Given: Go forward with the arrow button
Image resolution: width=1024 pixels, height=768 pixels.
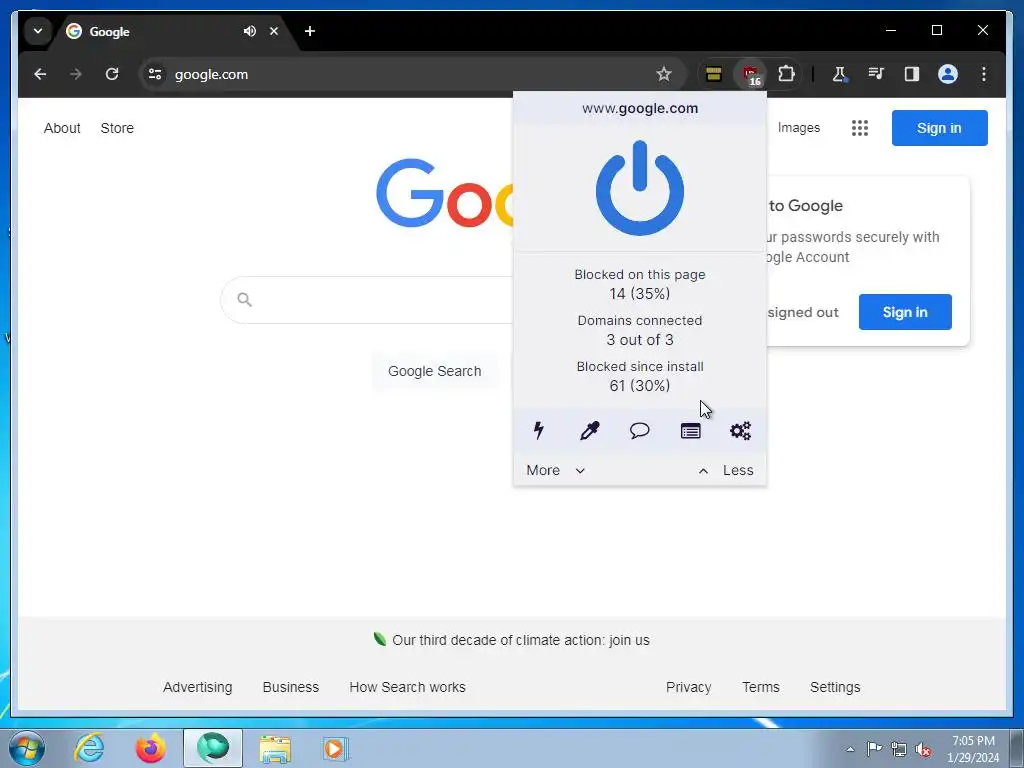Looking at the screenshot, I should pos(76,74).
